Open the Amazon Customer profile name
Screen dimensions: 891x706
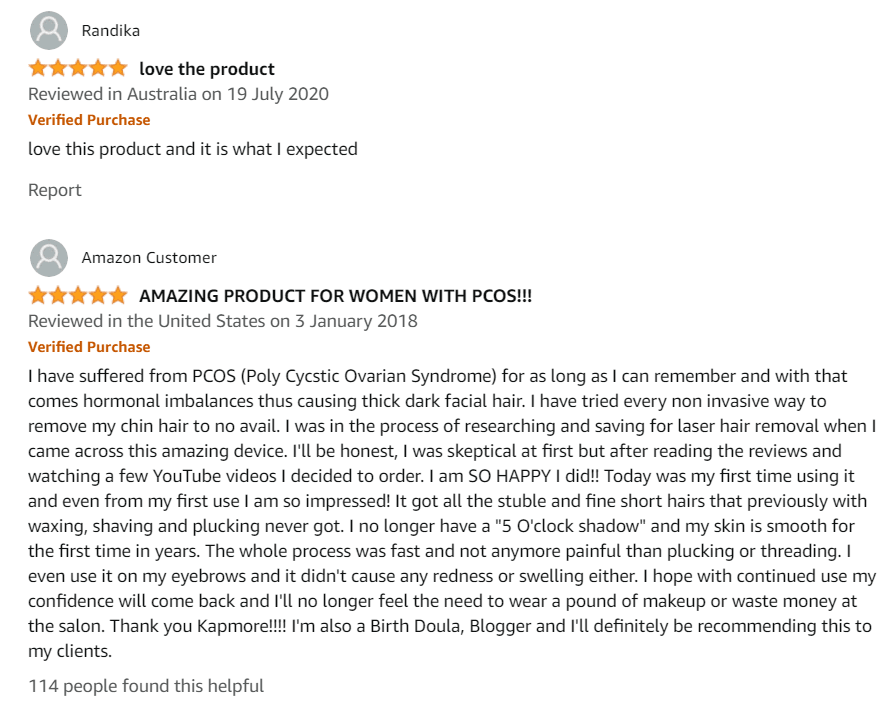point(149,258)
